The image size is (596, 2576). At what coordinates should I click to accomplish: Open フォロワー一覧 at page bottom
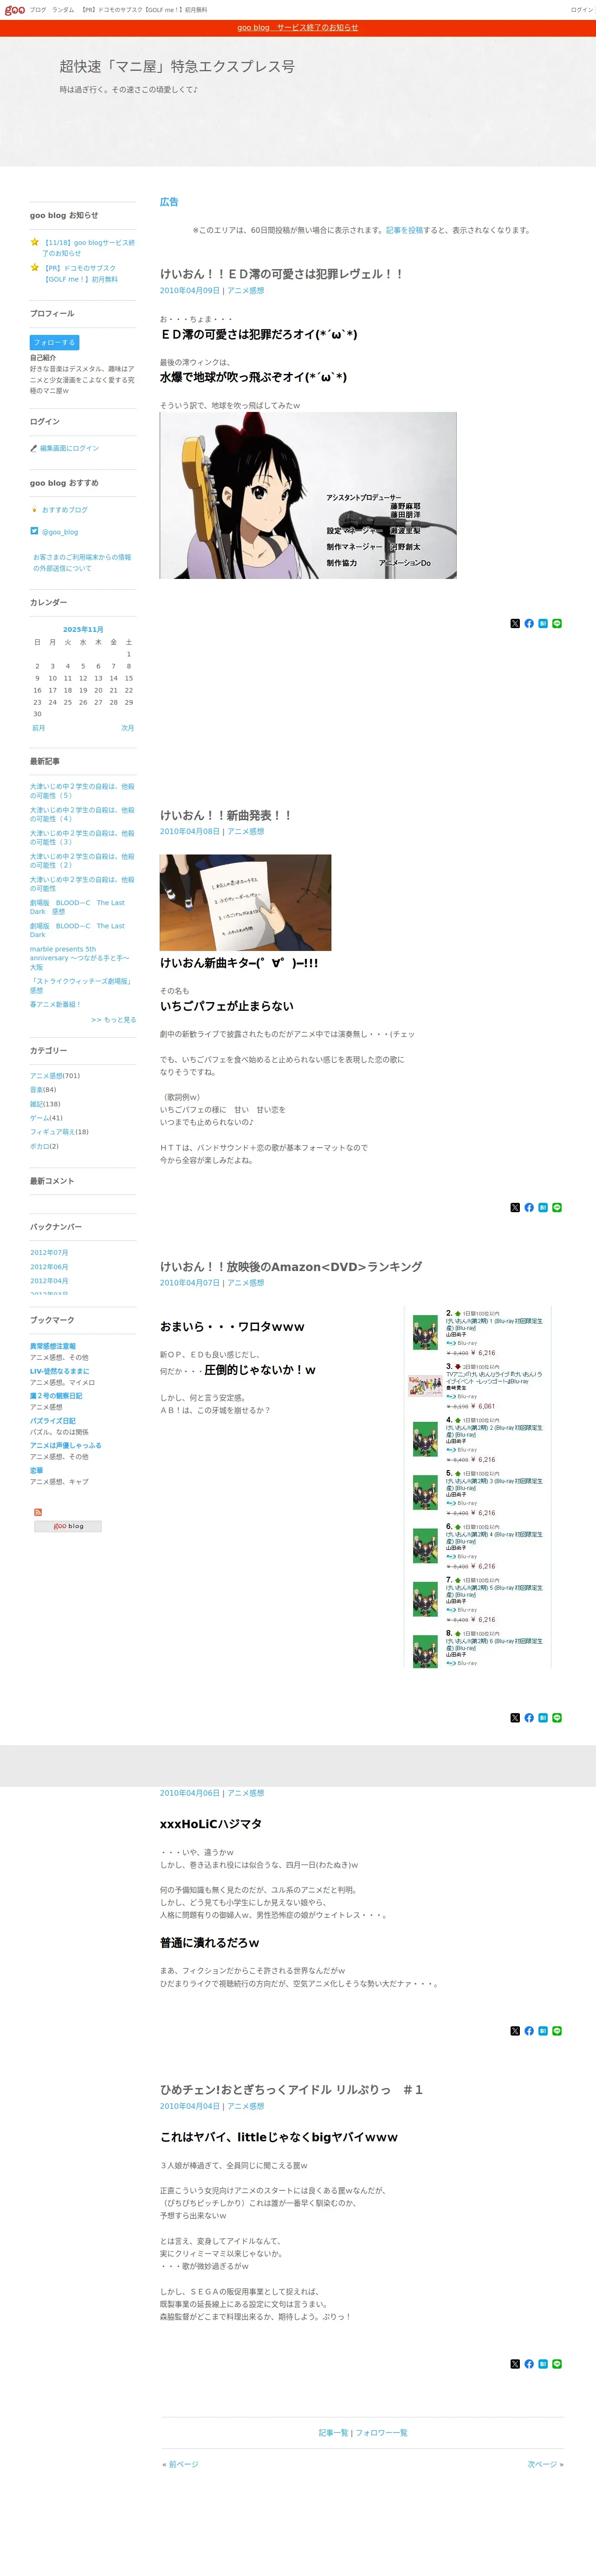[x=381, y=2432]
